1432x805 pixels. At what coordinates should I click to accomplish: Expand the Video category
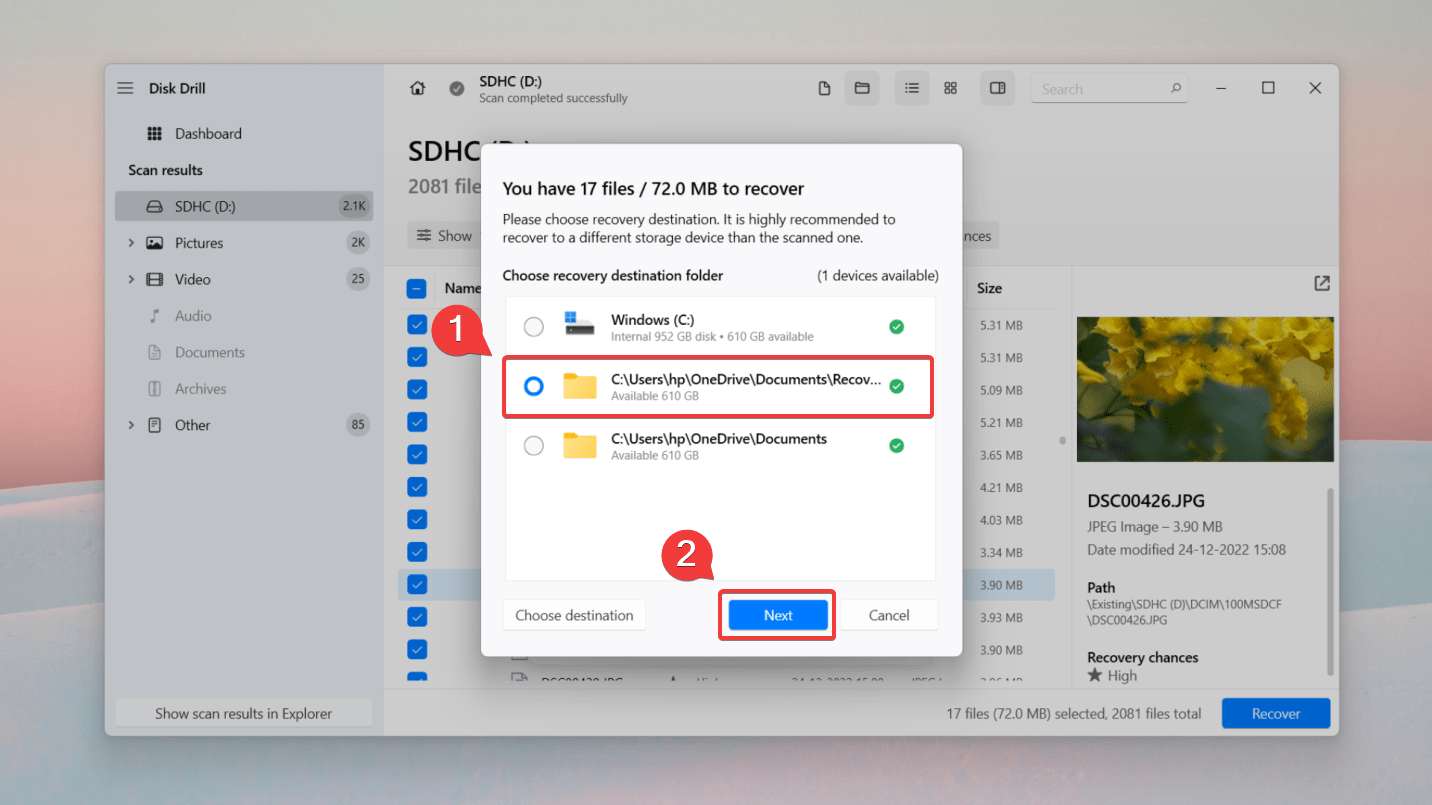click(x=131, y=279)
